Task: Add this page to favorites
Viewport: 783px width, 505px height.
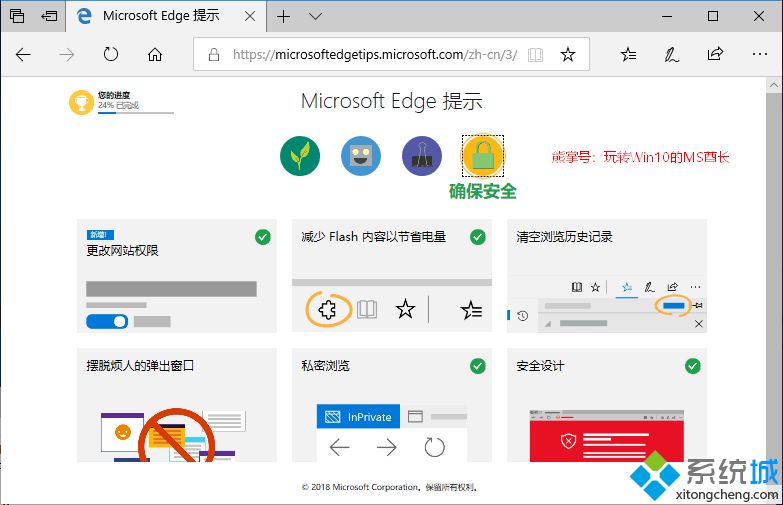Action: [x=568, y=54]
